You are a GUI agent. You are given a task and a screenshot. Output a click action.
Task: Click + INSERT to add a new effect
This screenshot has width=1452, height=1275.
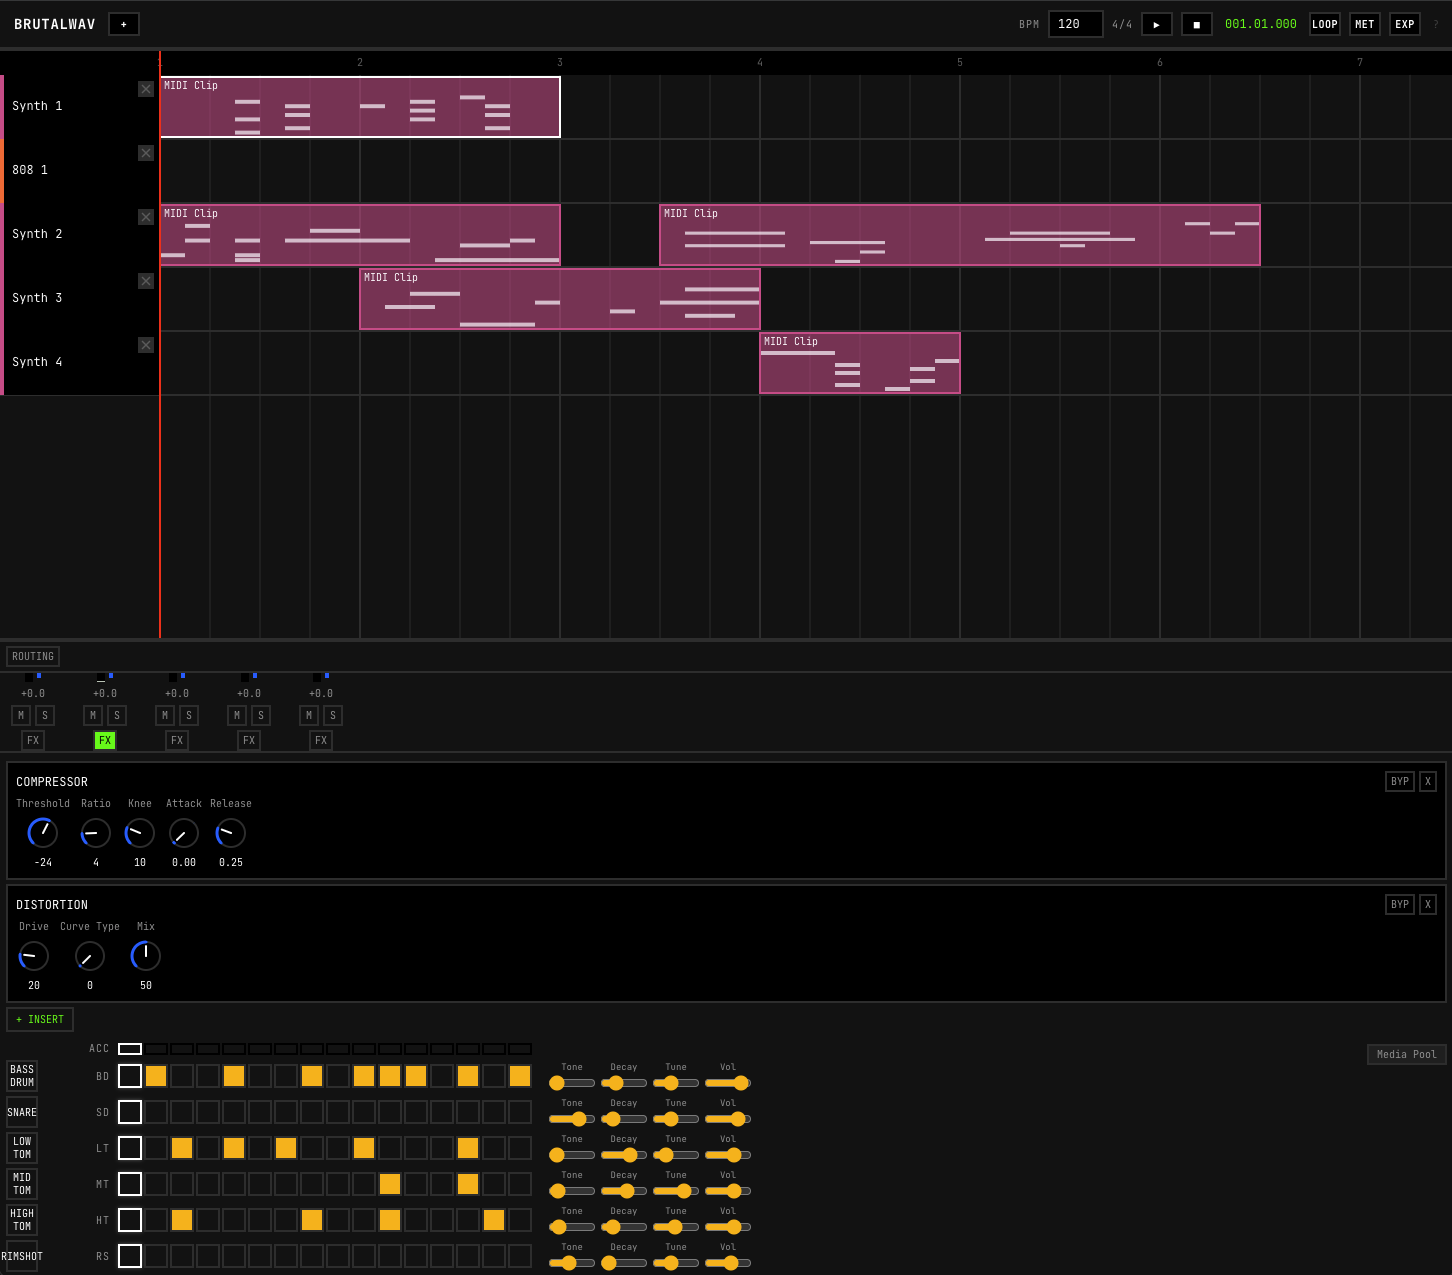pos(40,1019)
